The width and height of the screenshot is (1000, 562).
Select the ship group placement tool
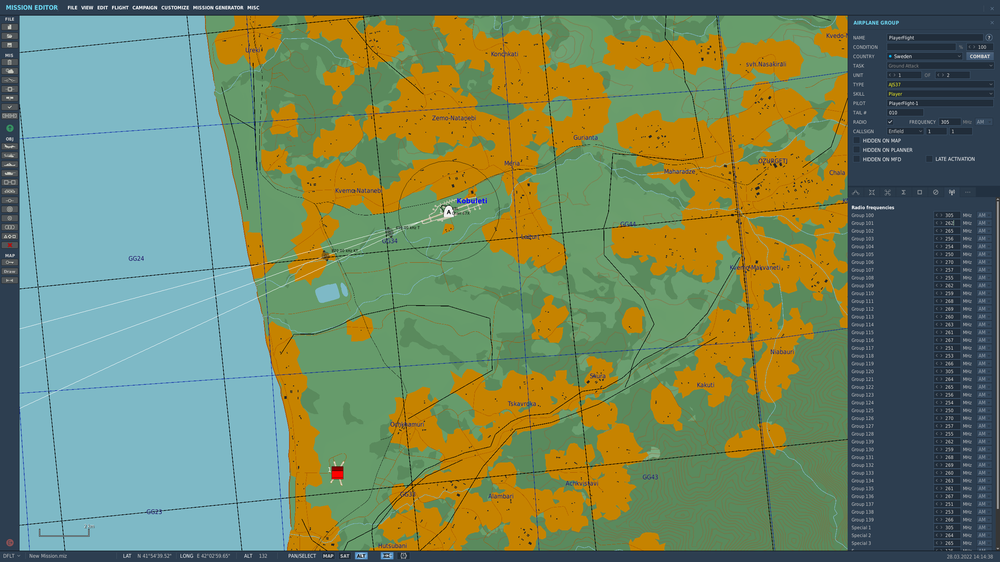pos(10,165)
